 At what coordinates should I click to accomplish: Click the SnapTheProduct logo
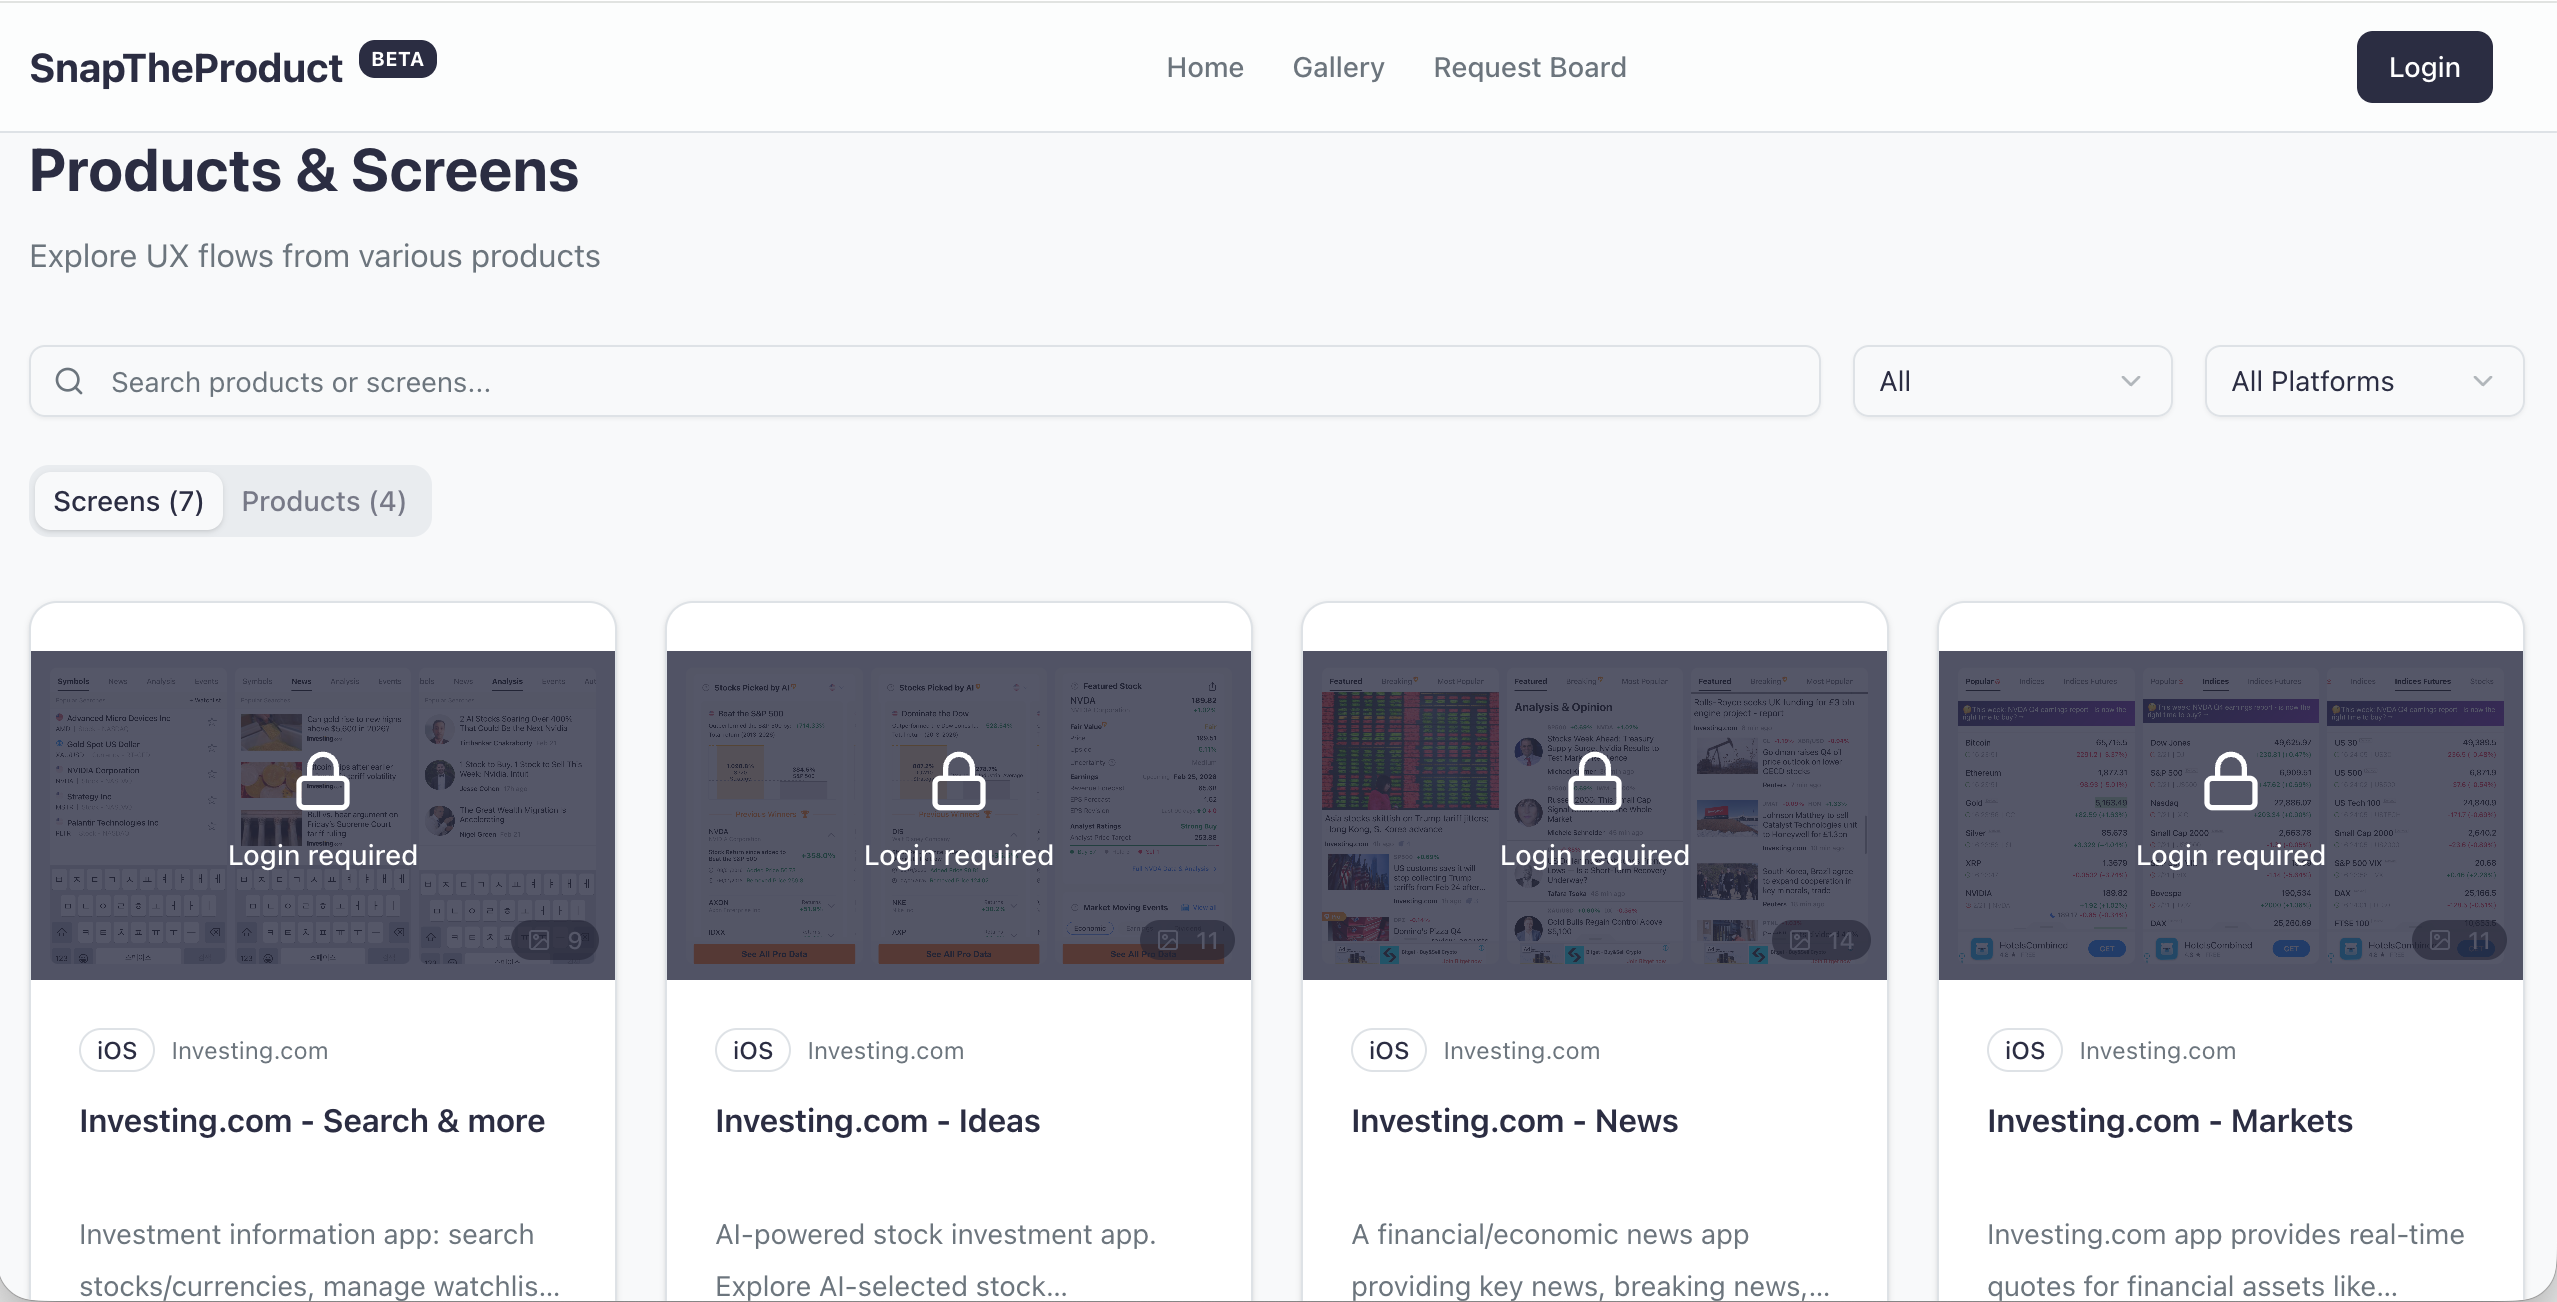click(x=186, y=68)
